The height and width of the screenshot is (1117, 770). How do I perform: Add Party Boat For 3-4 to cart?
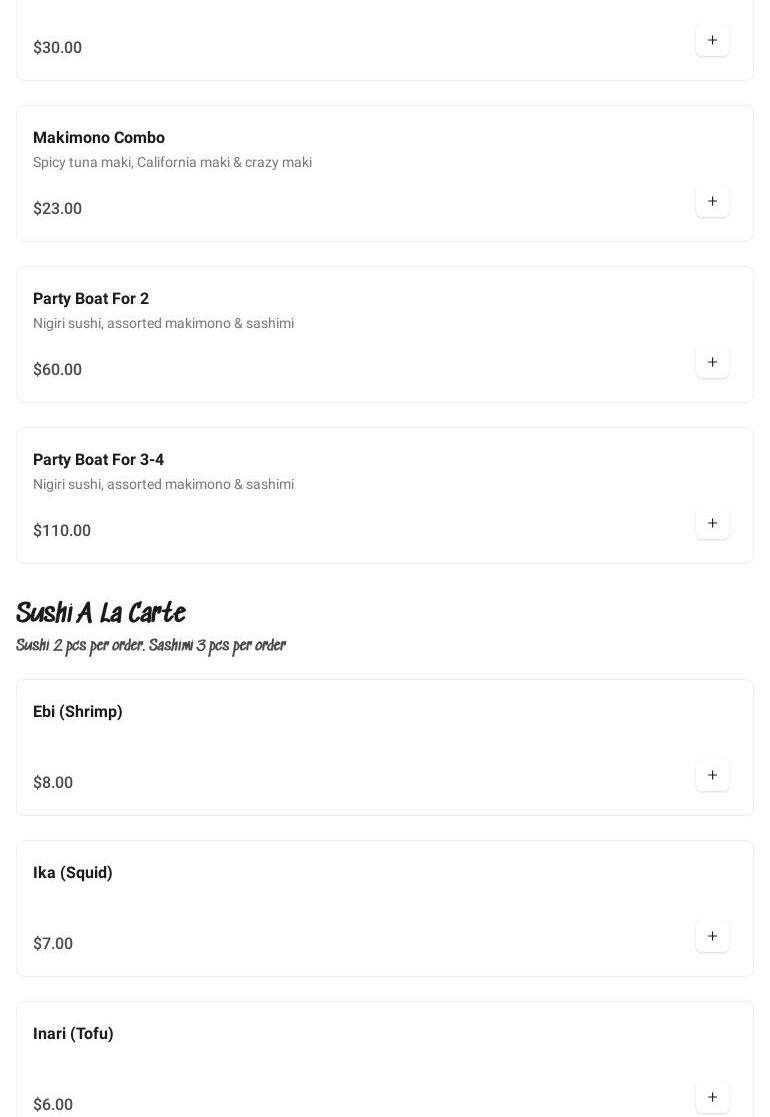(712, 524)
